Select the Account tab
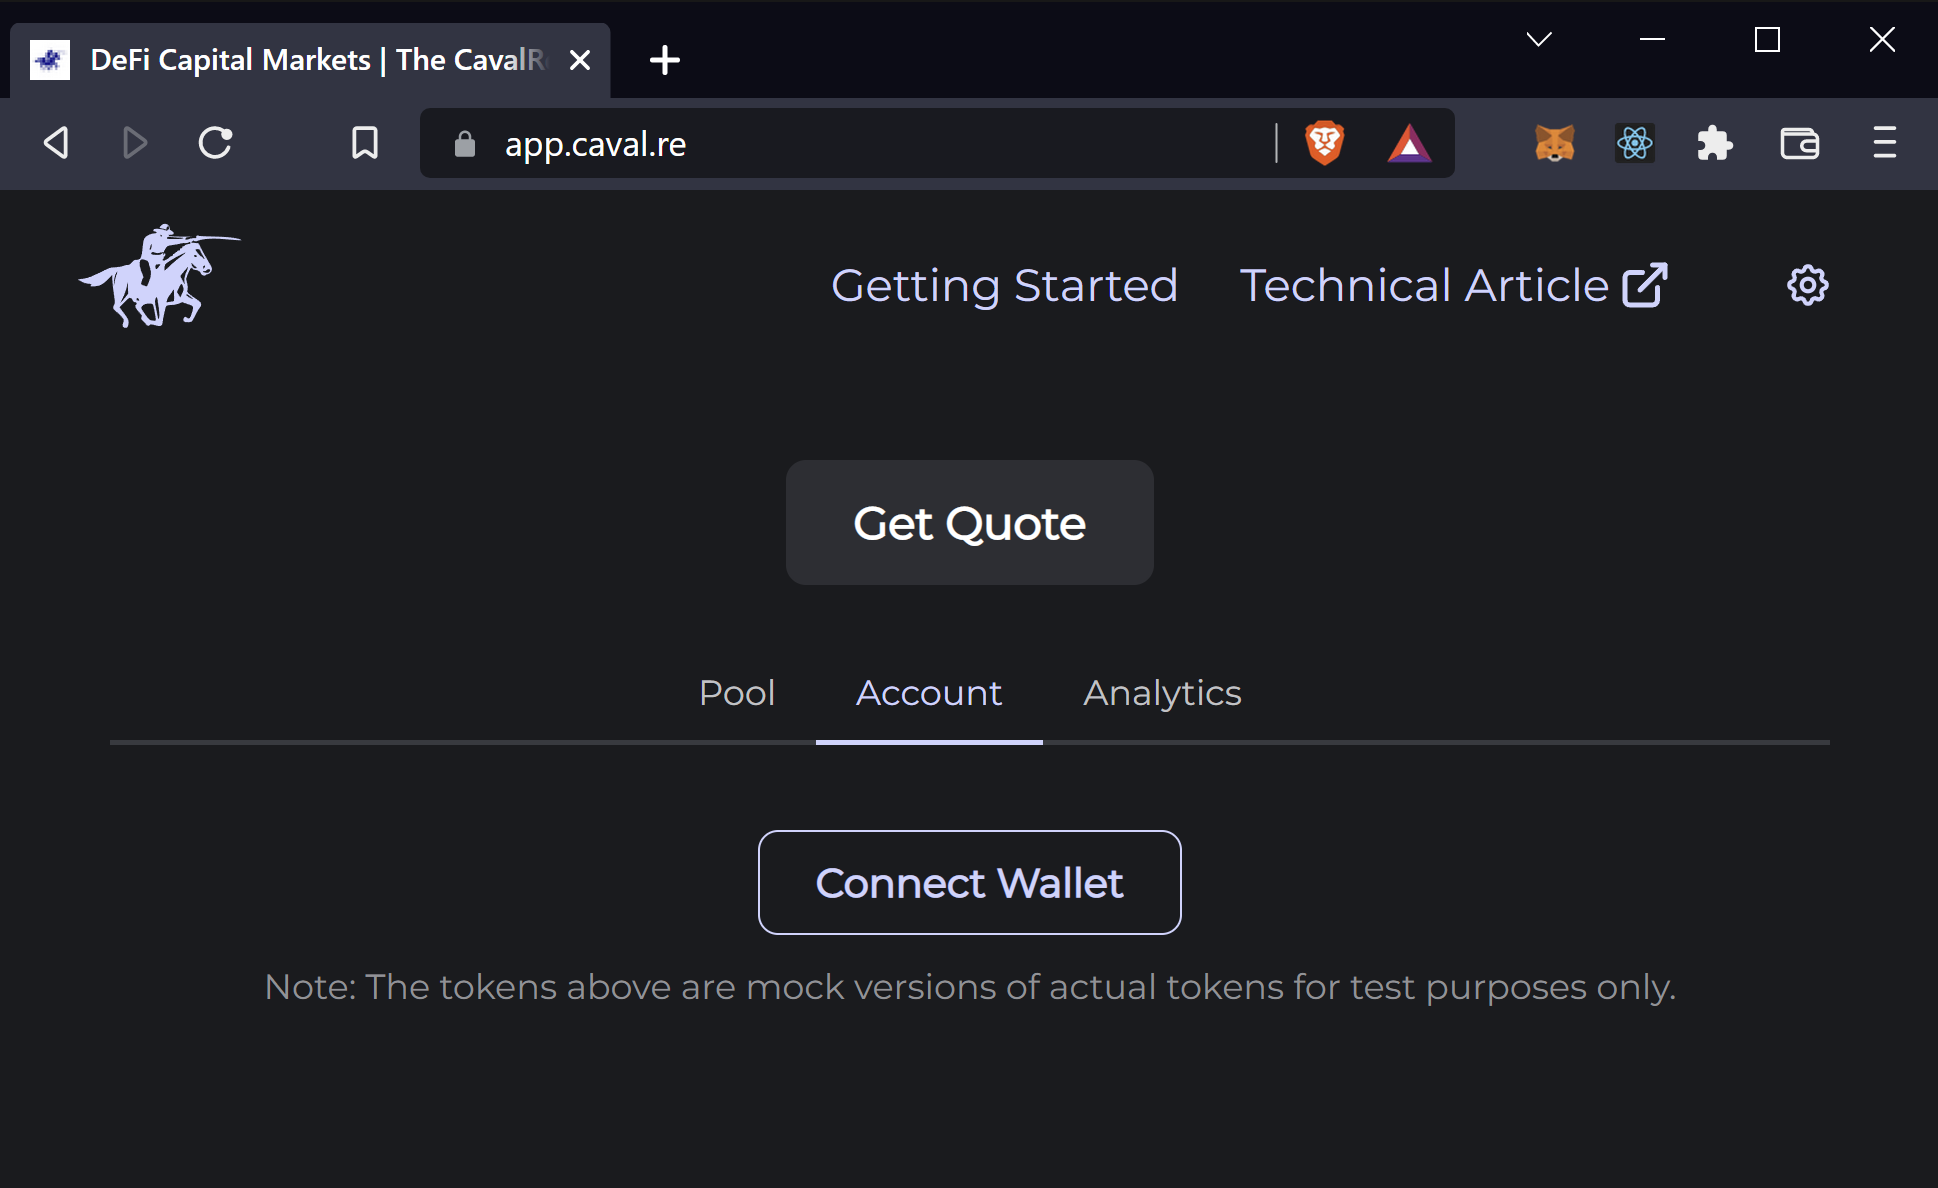1938x1188 pixels. (929, 693)
